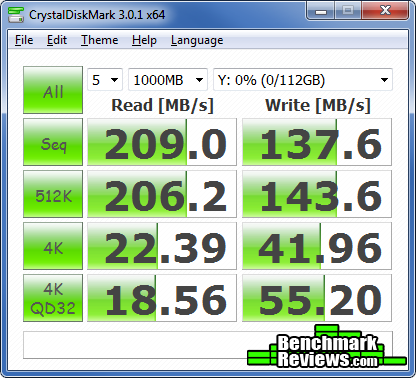The image size is (416, 378).
Task: Open the Theme menu
Action: point(99,40)
